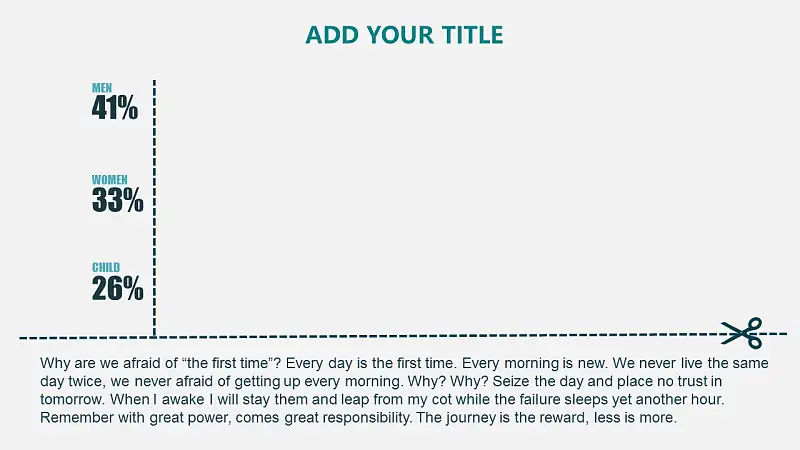Click the MEN label
Image resolution: width=800 pixels, height=450 pixels.
pos(102,88)
